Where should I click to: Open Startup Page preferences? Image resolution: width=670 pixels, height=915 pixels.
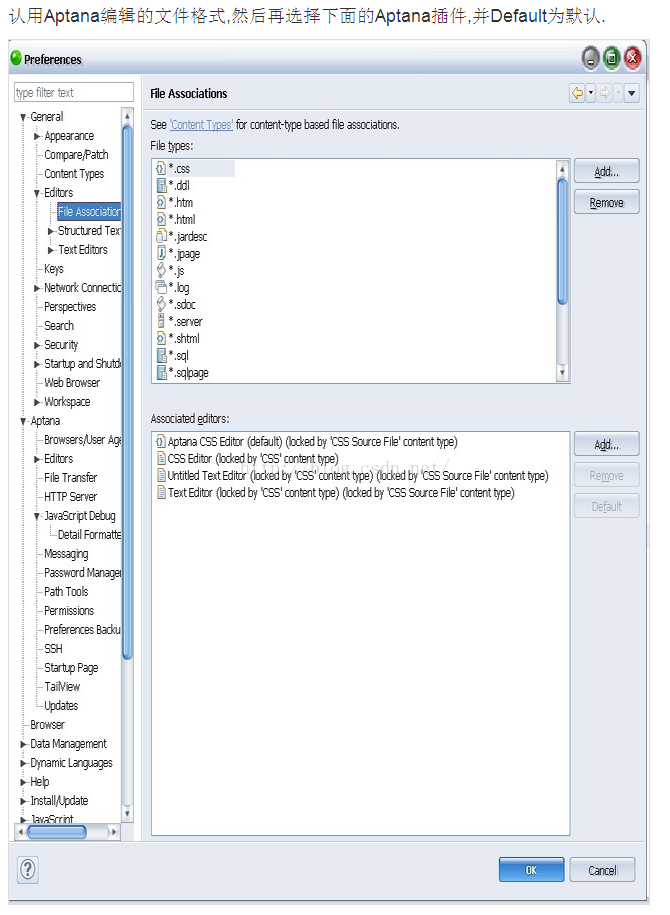(x=71, y=668)
